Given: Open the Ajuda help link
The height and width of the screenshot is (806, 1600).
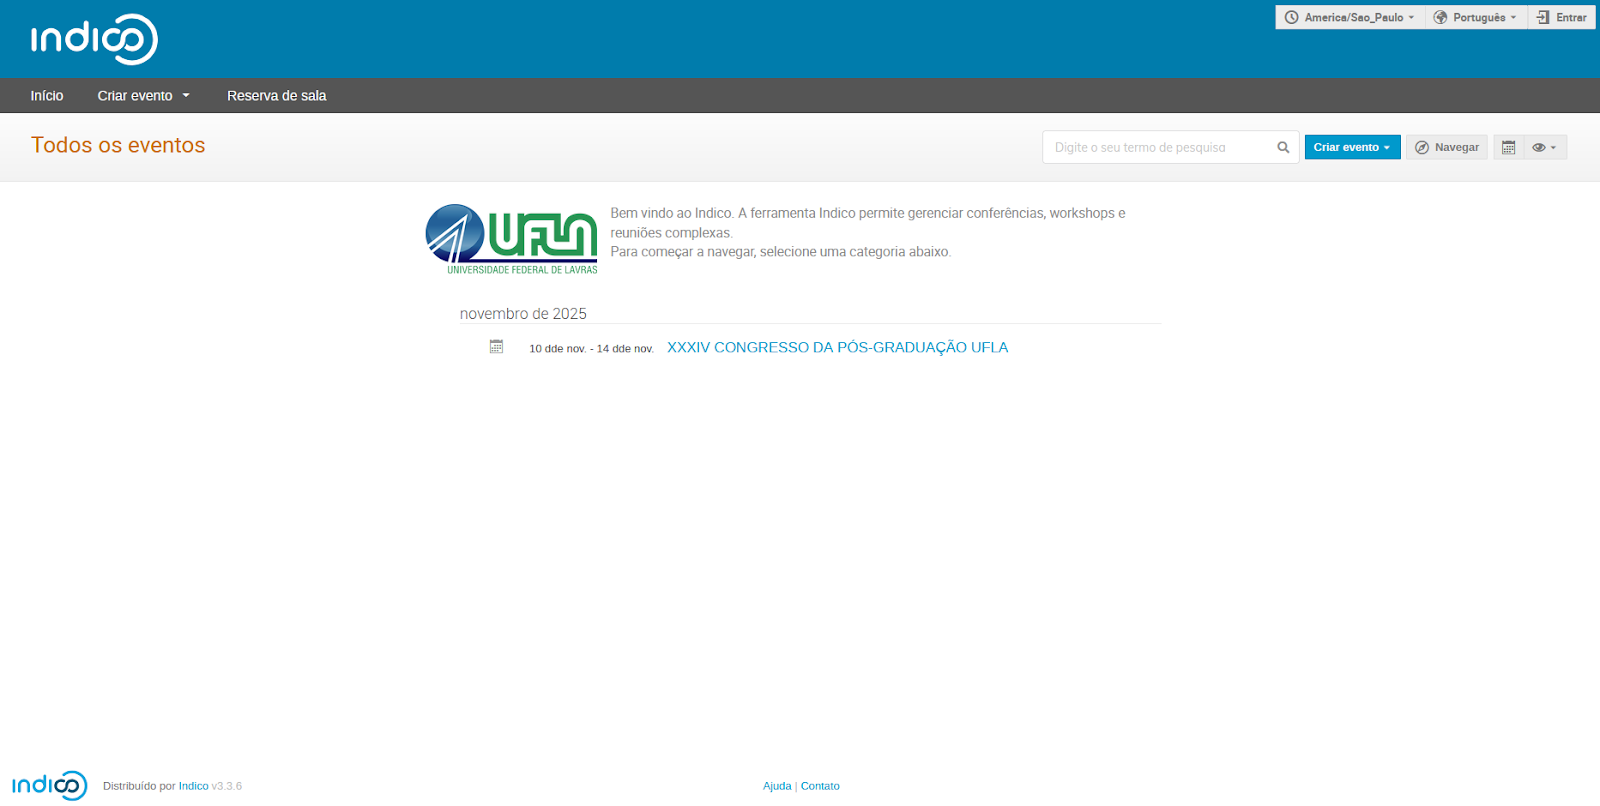Looking at the screenshot, I should pyautogui.click(x=777, y=786).
